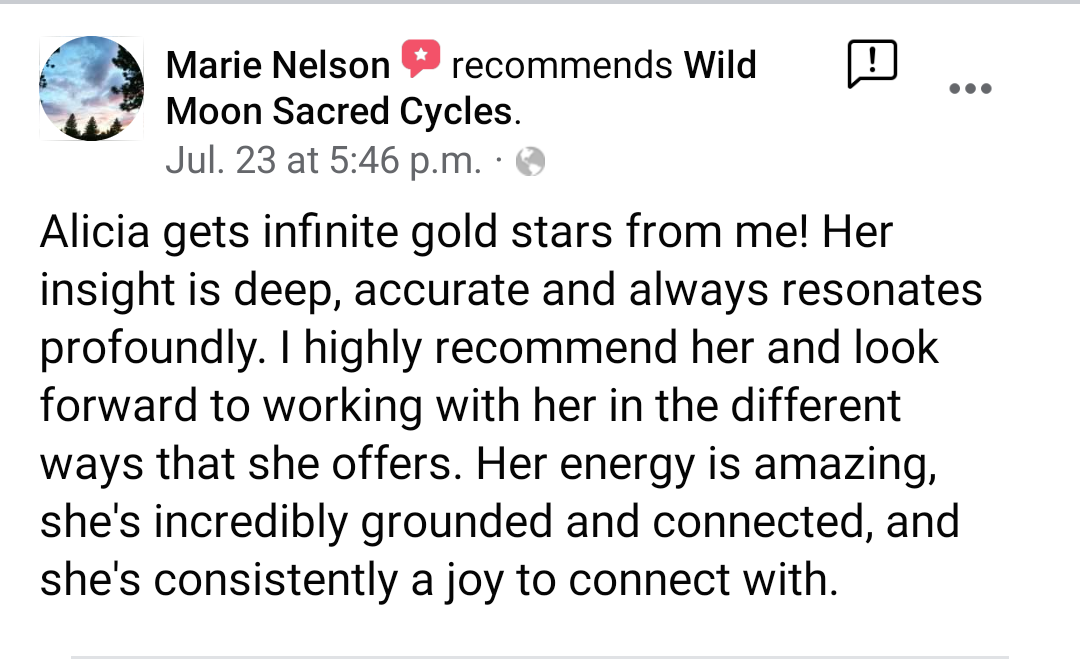Image resolution: width=1080 pixels, height=669 pixels.
Task: Click the word recommends in the header
Action: pos(562,66)
